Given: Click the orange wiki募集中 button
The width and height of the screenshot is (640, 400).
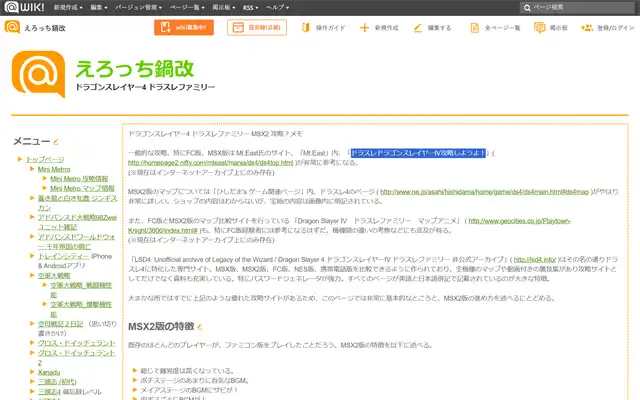Looking at the screenshot, I should pos(184,27).
